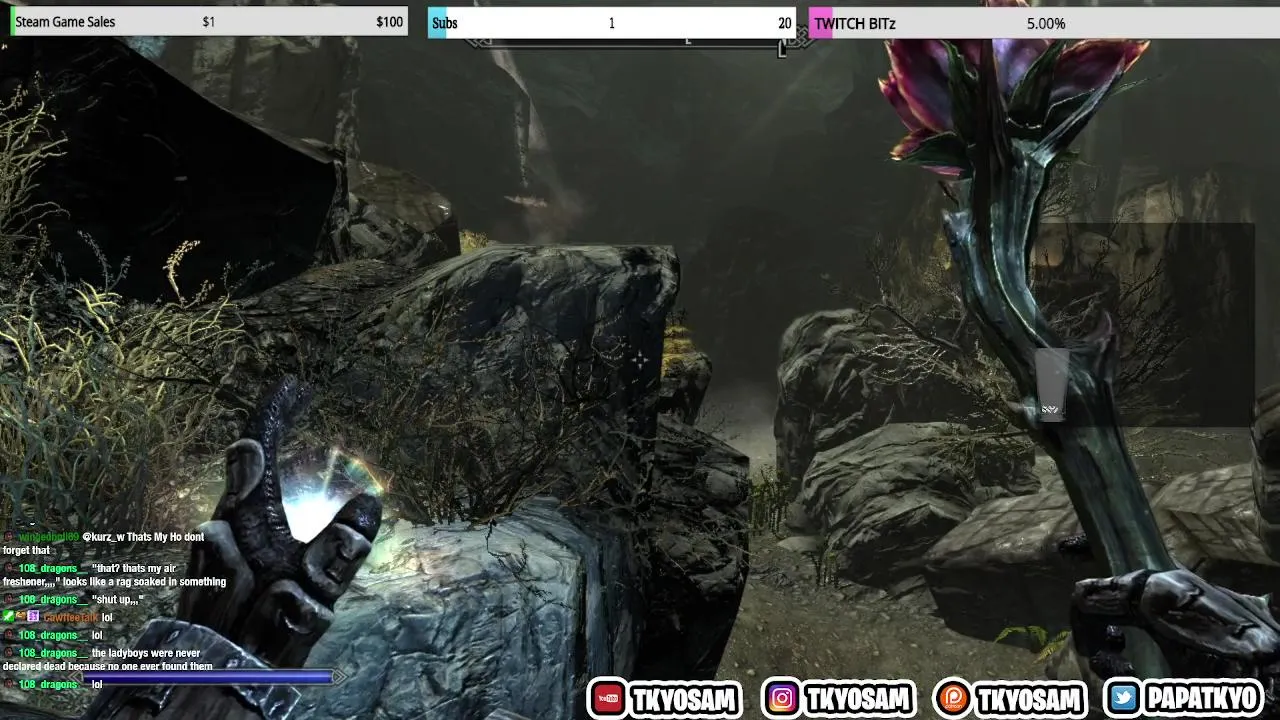Open the PAPATKYO Twitter handle

[1201, 699]
